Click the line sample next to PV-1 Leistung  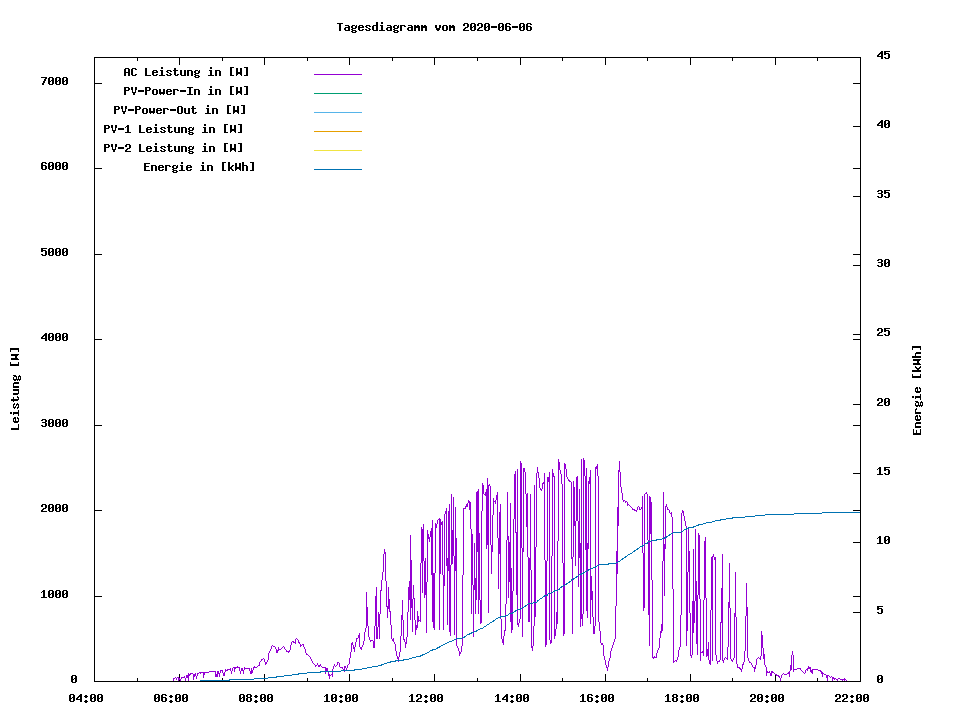point(337,131)
